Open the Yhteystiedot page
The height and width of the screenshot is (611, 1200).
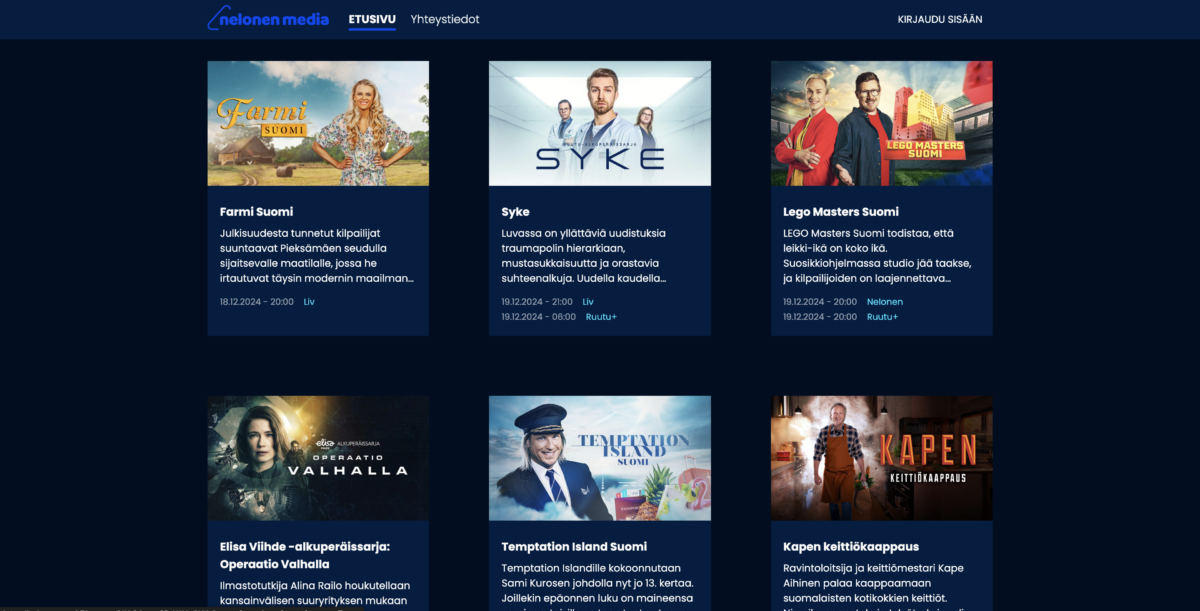pos(445,19)
